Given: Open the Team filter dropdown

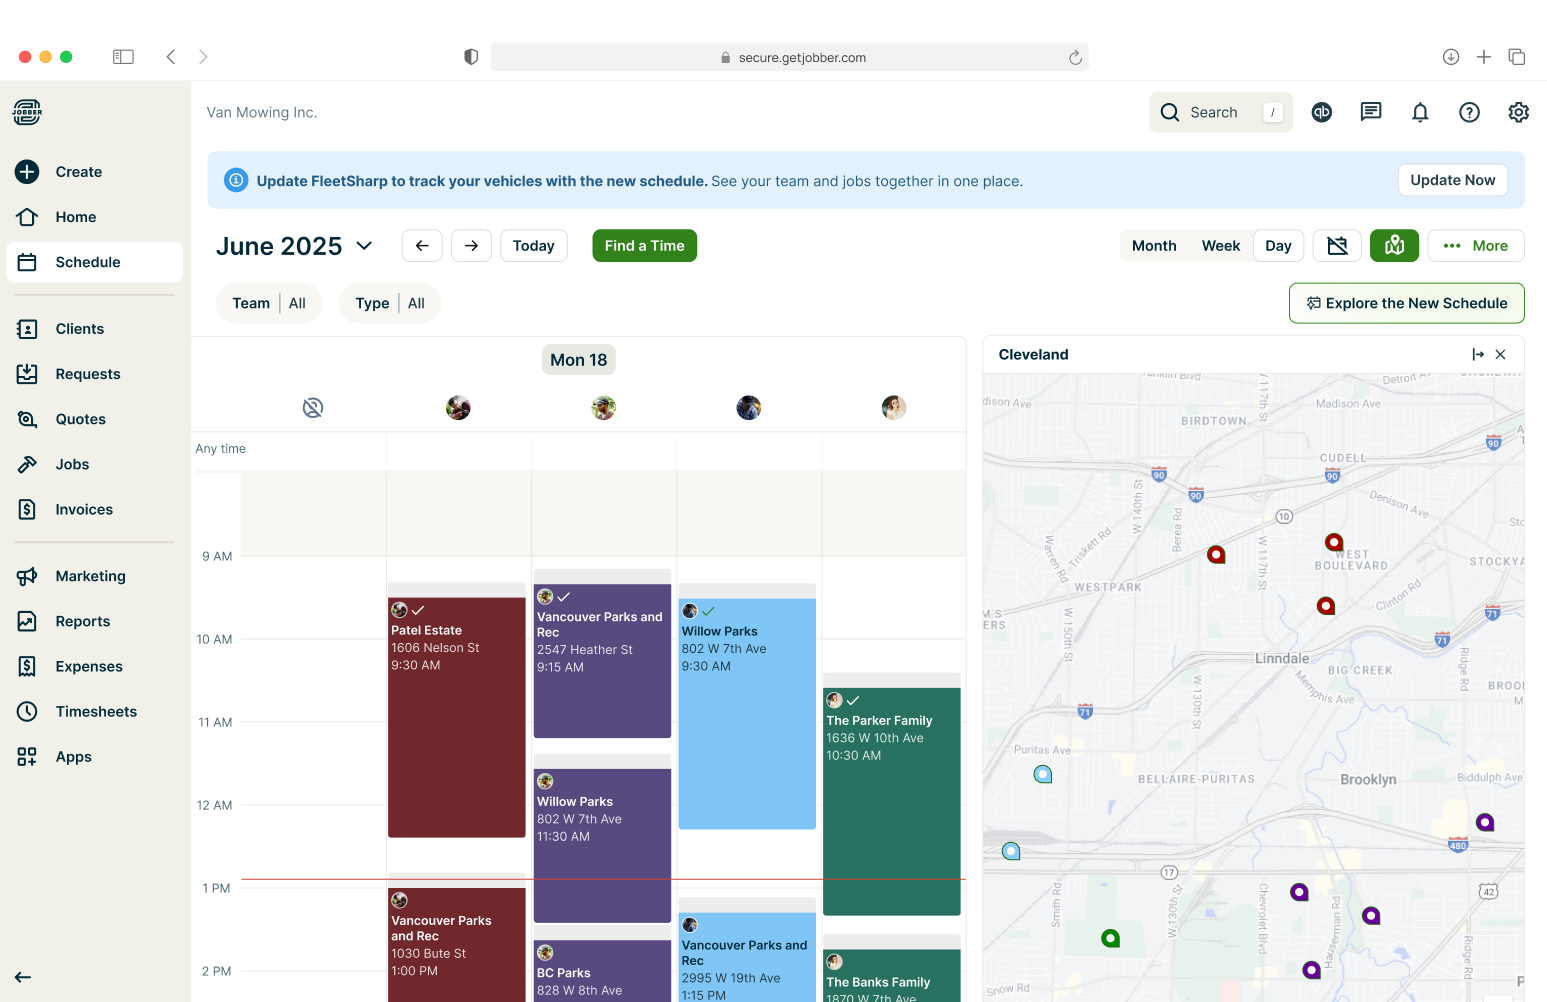Looking at the screenshot, I should click(x=269, y=304).
